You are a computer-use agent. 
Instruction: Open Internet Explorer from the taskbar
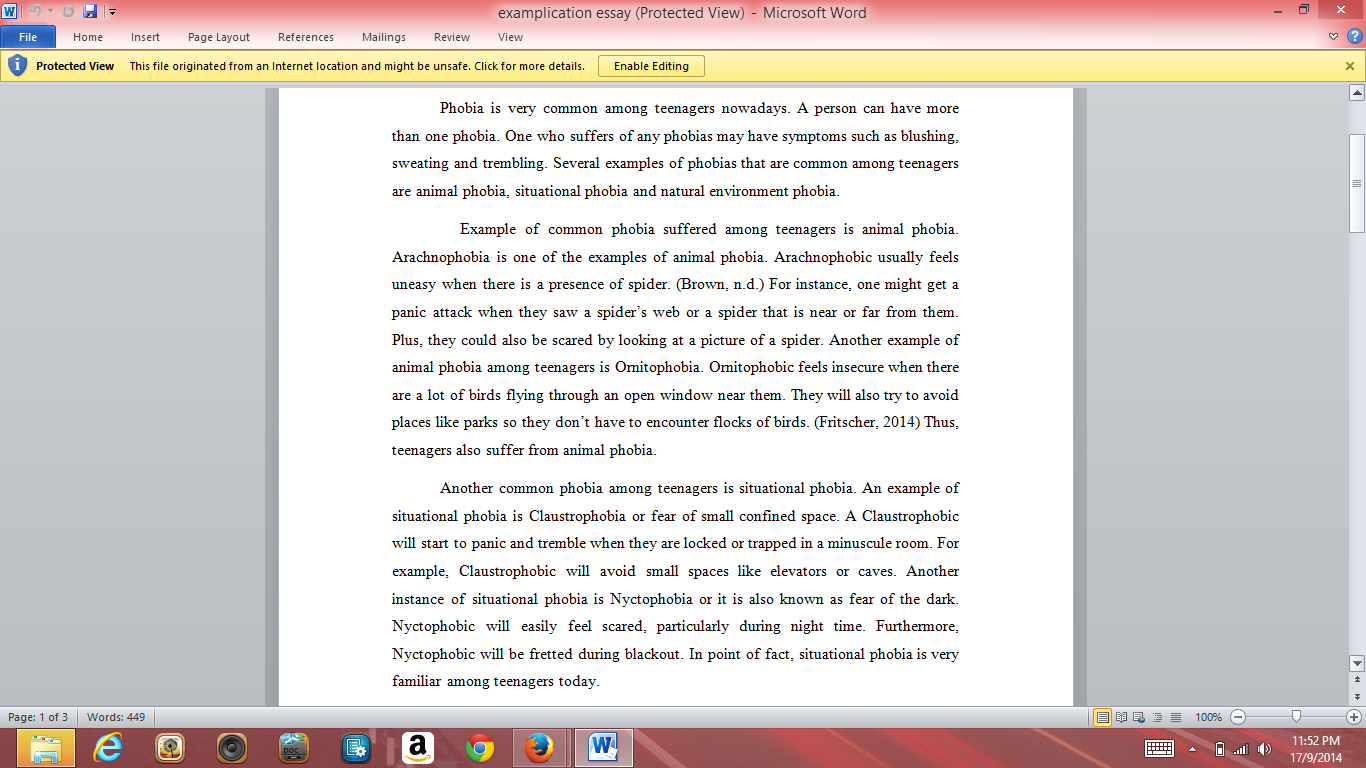[x=108, y=748]
